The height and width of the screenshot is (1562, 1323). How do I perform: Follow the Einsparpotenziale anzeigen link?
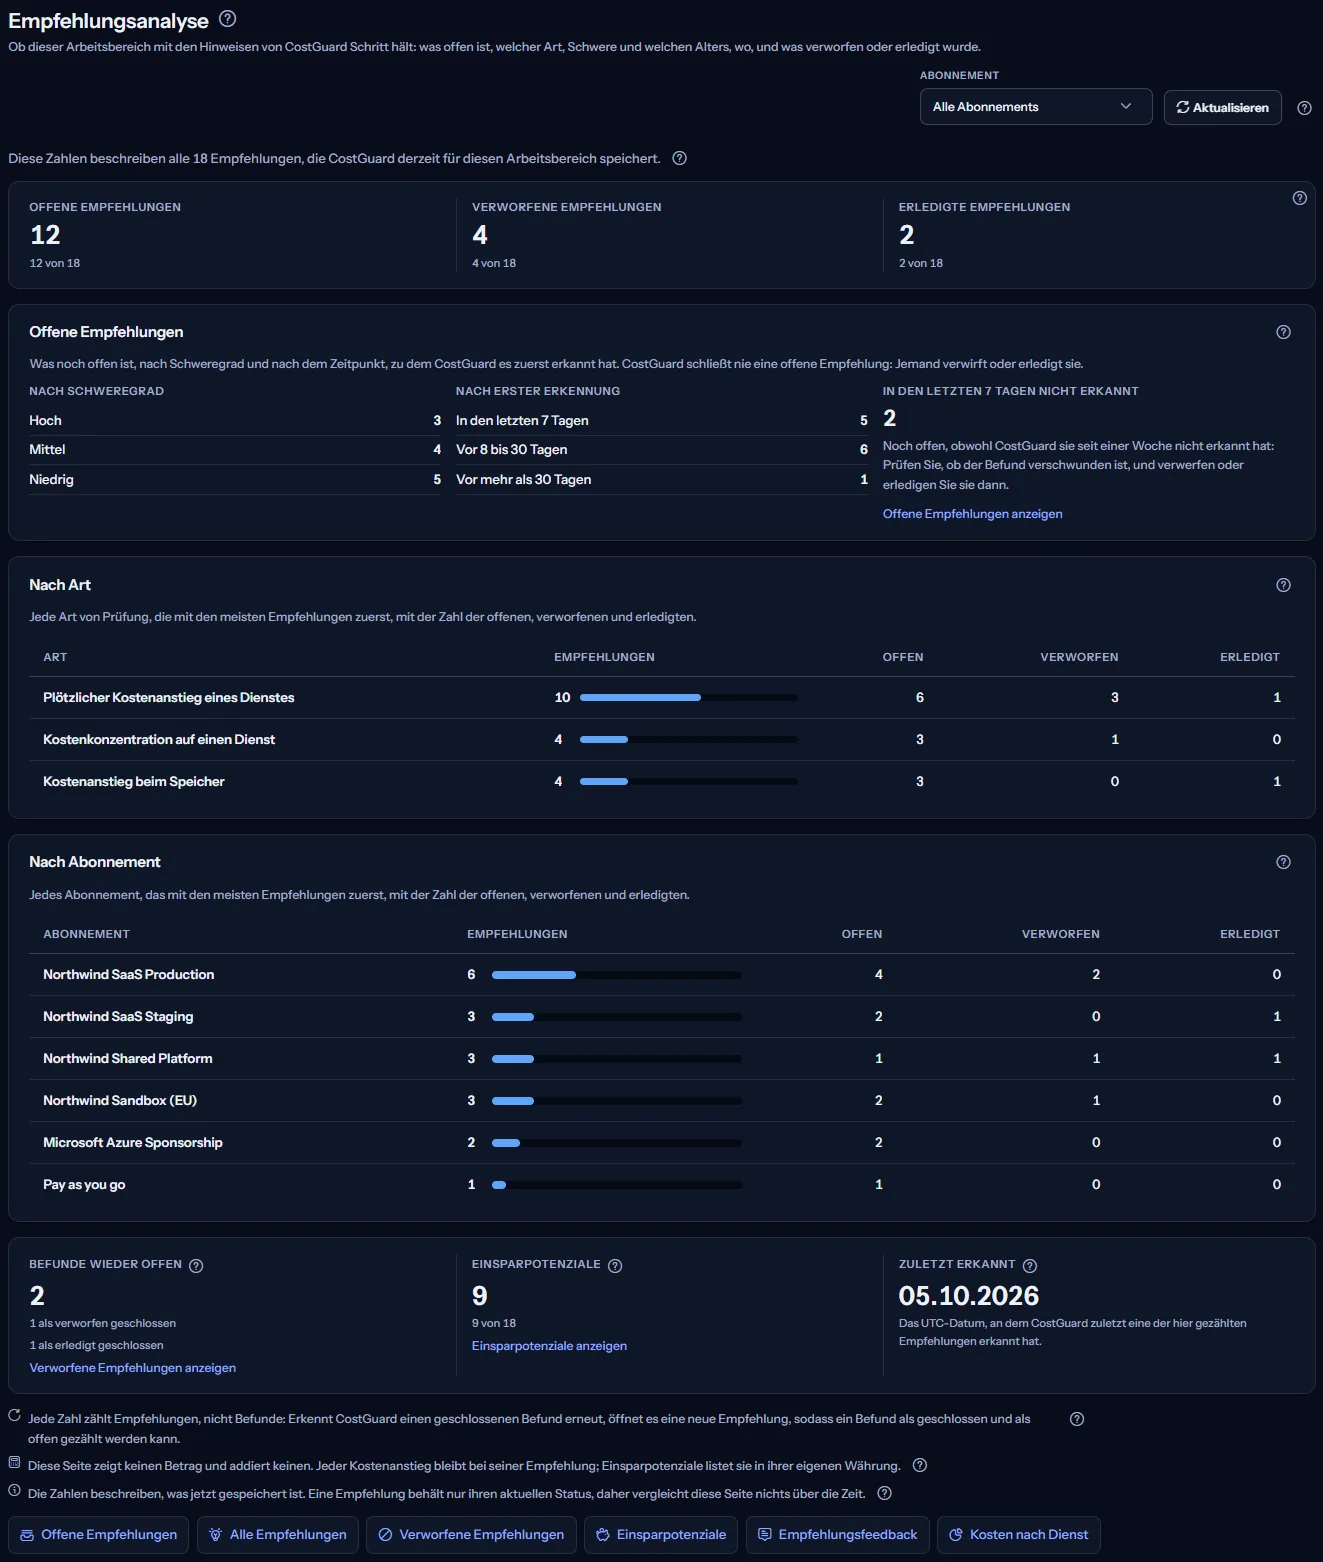(549, 1346)
